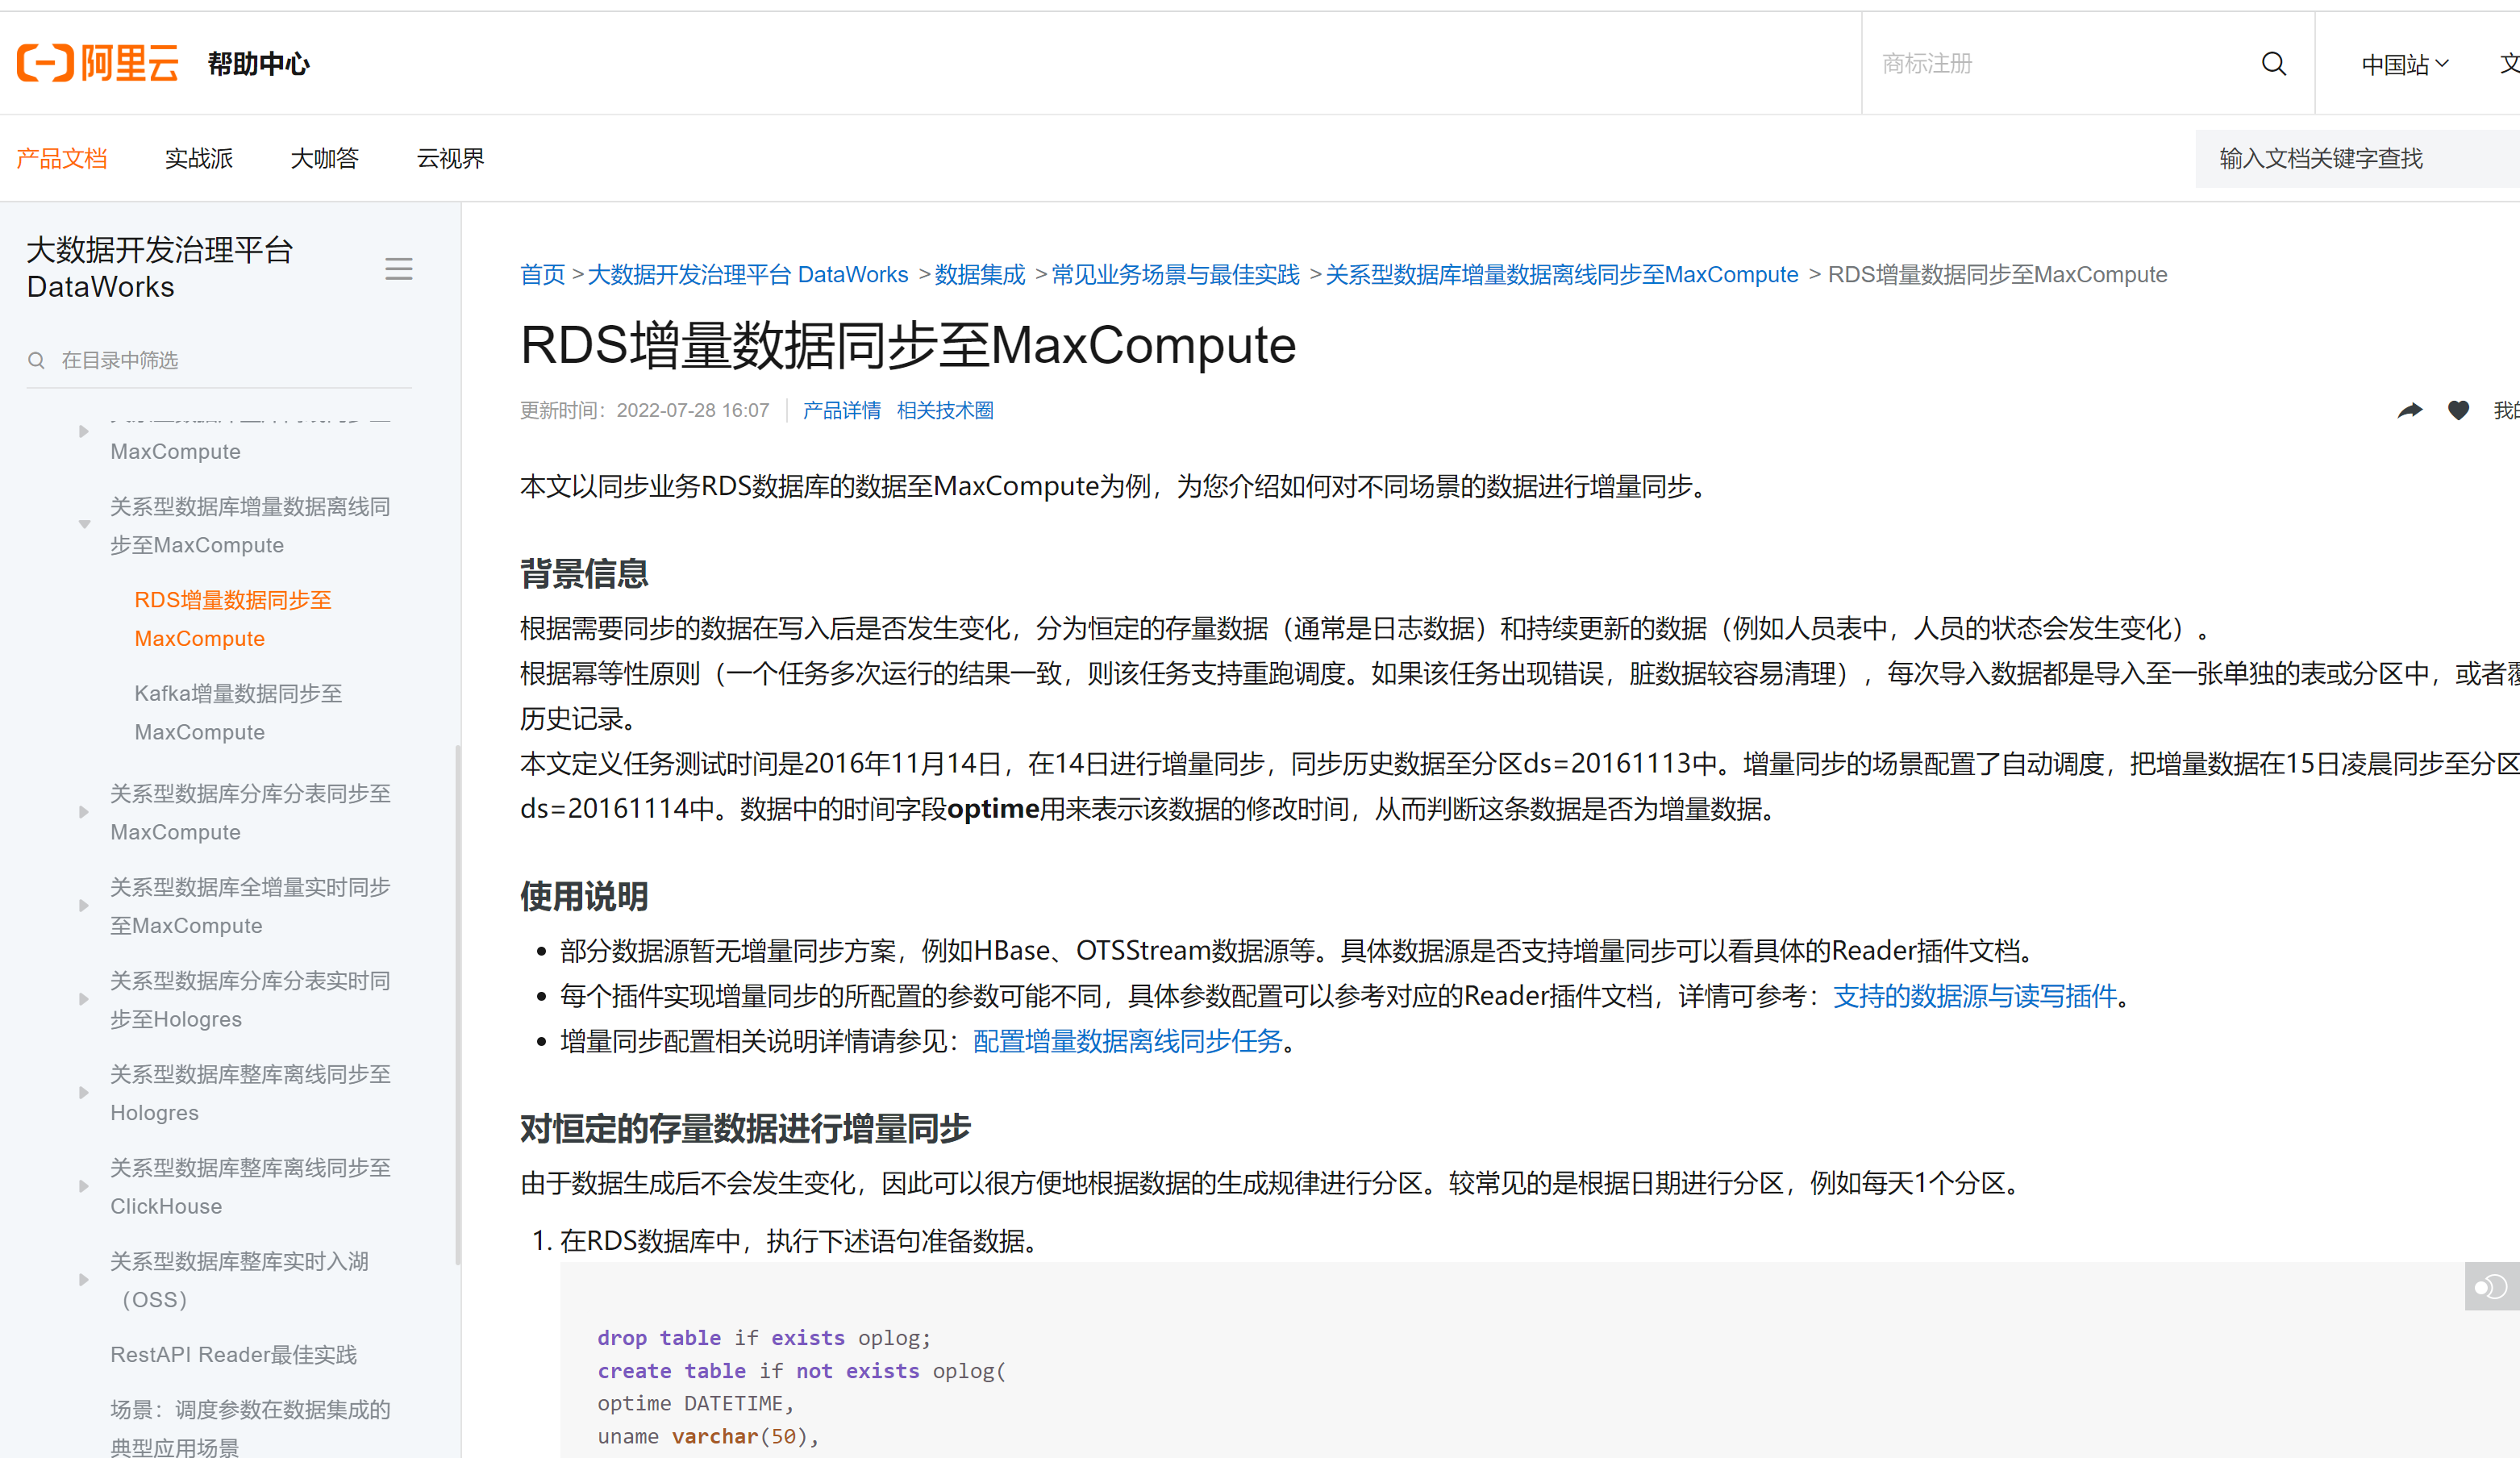Focus the 输入文档关键字查找 field
The height and width of the screenshot is (1458, 2520).
2358,158
